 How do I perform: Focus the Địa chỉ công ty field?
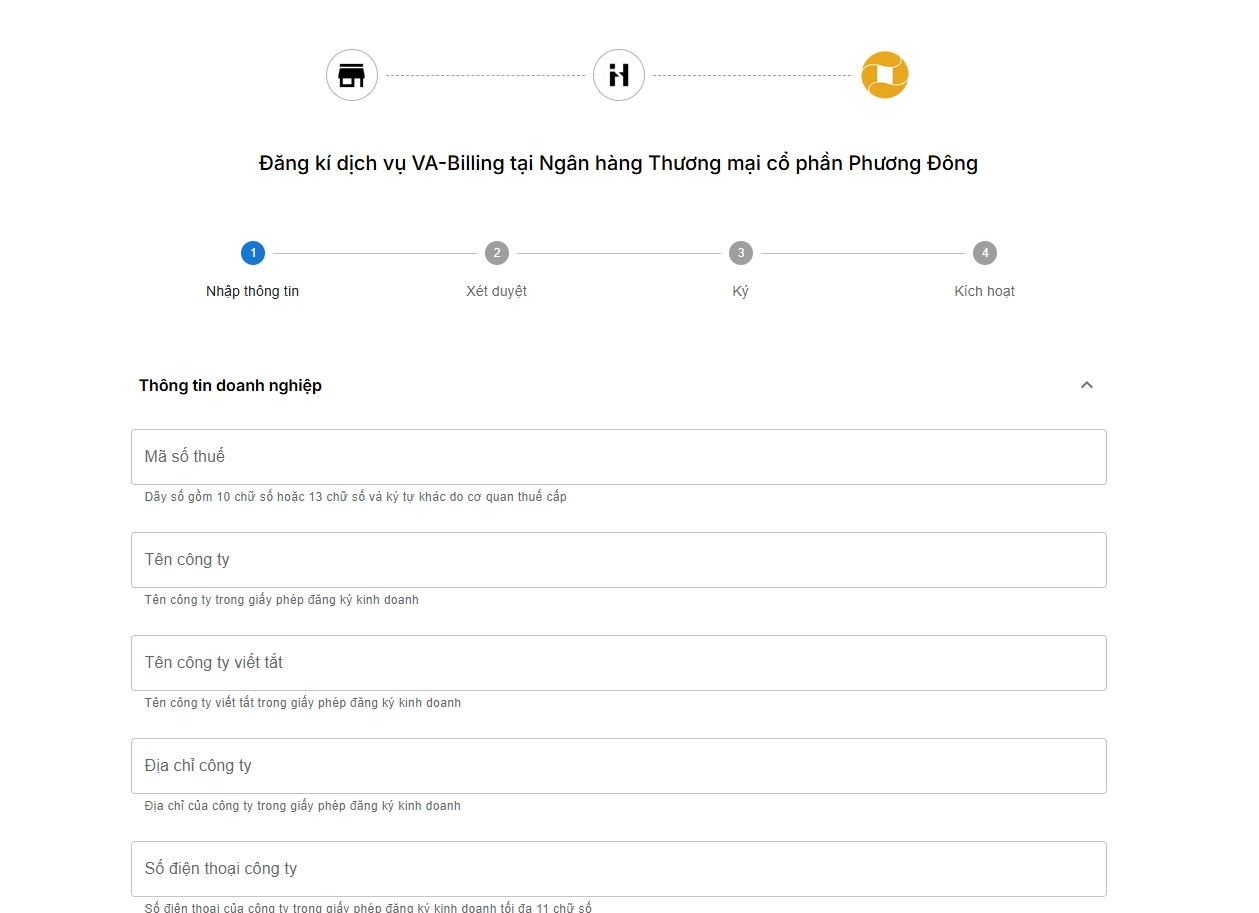(x=619, y=766)
